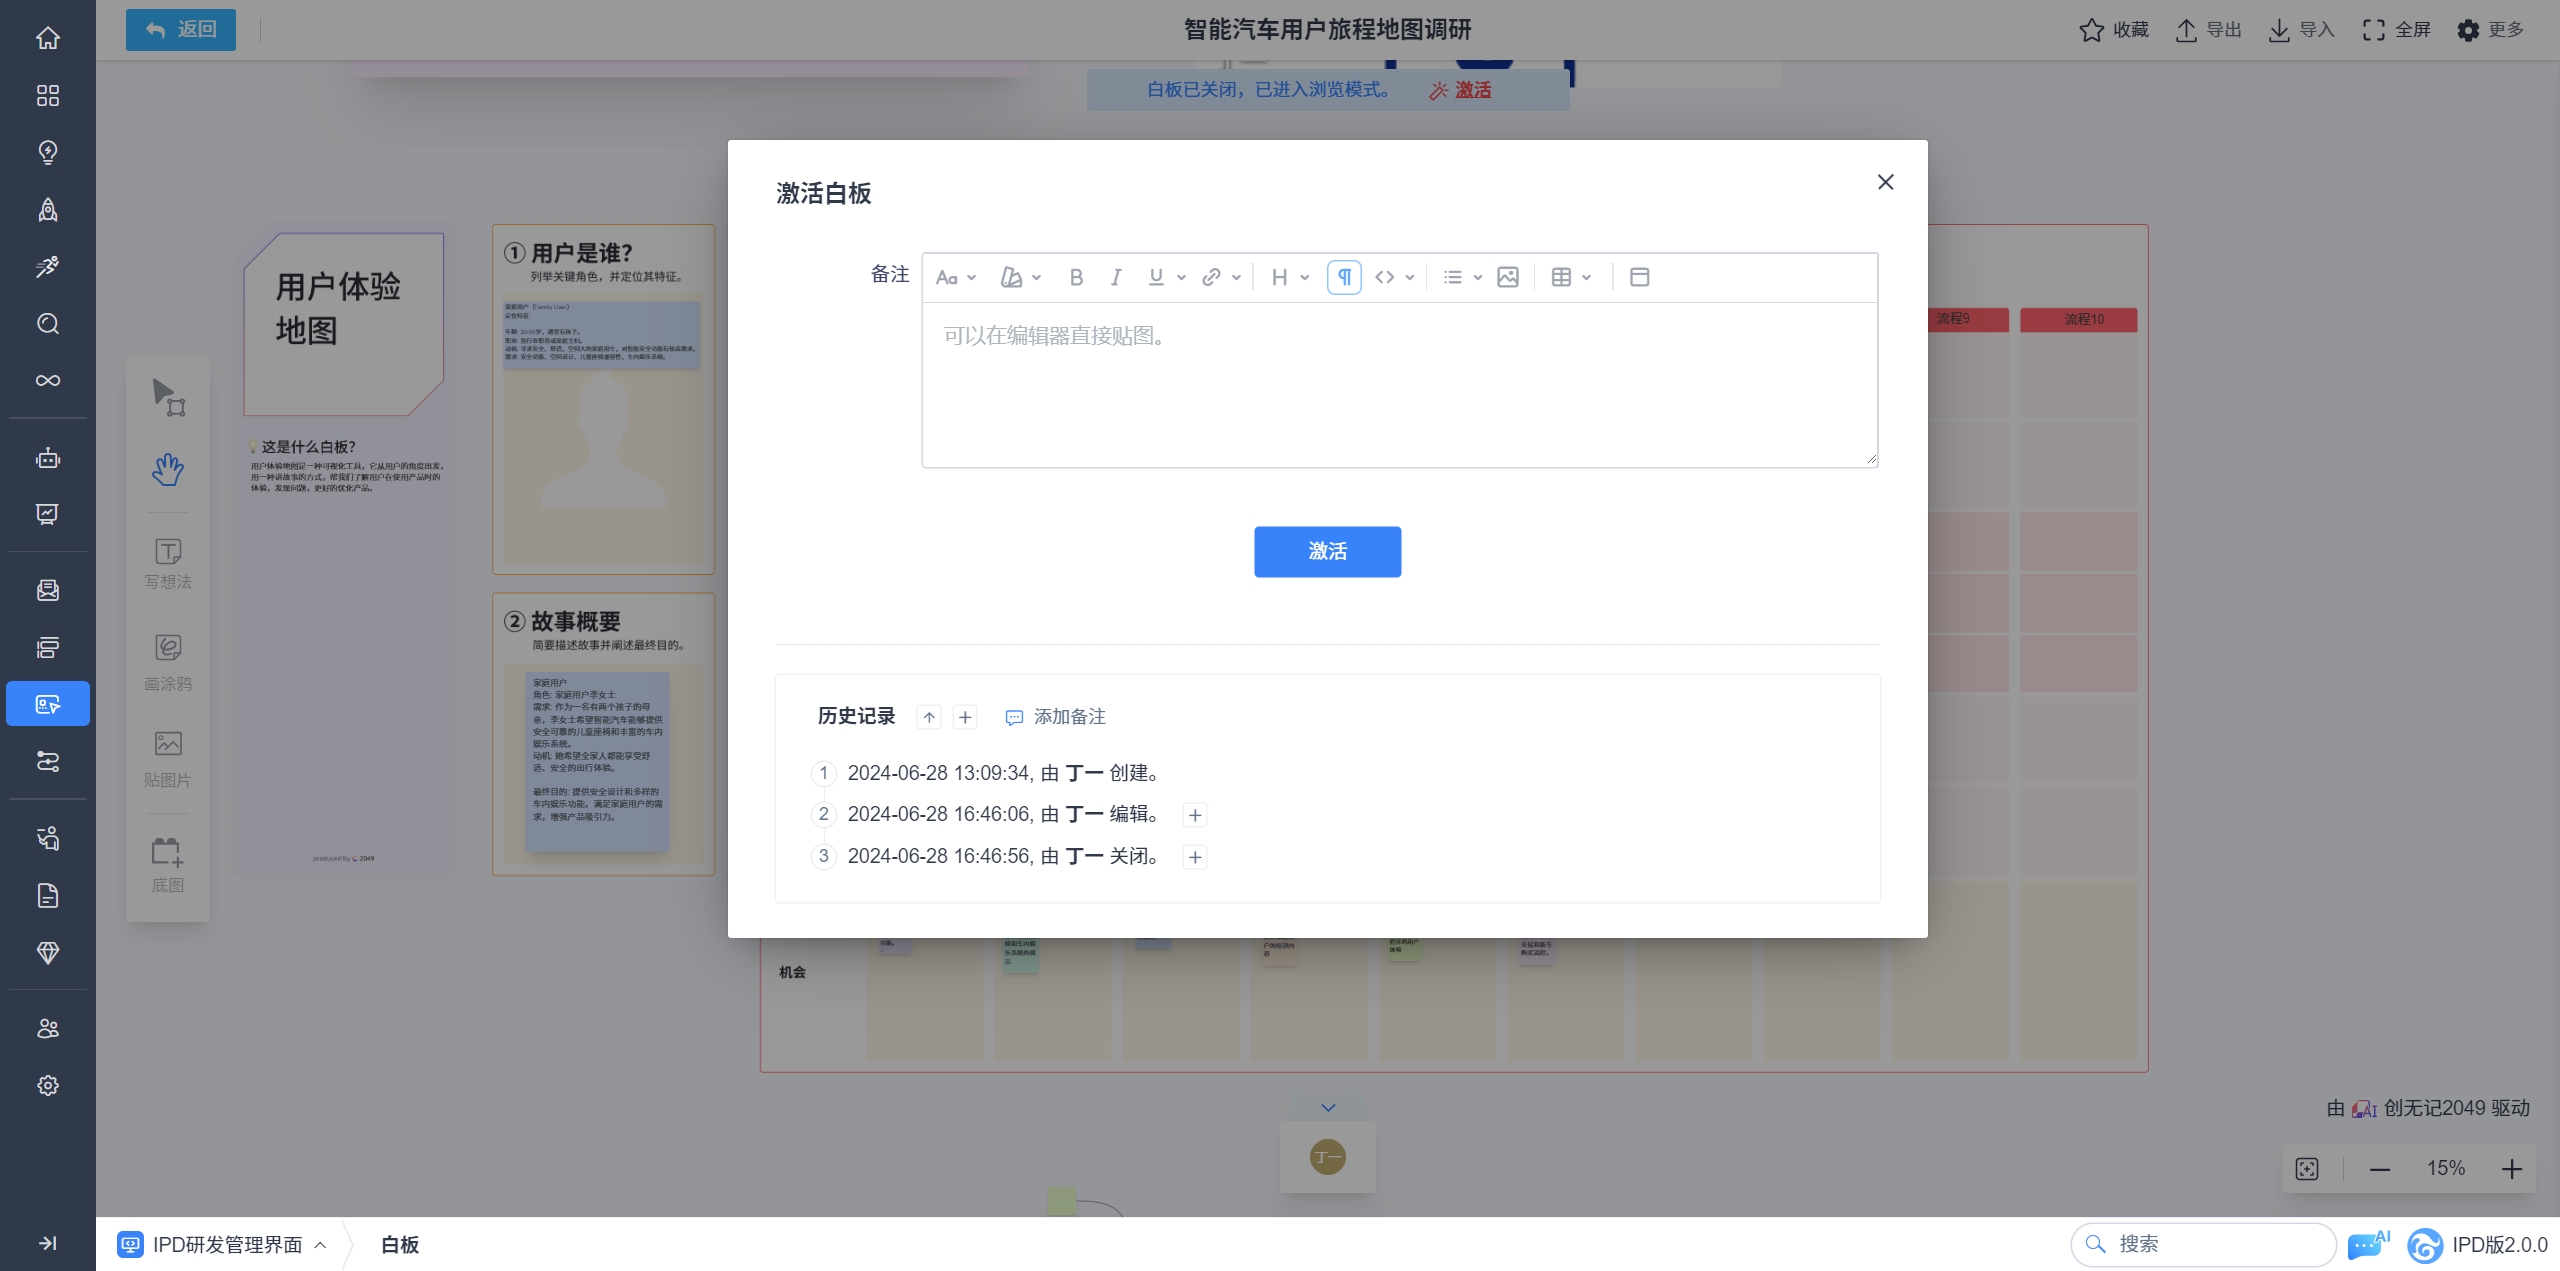Select the hand pan tool
2560x1271 pixels.
point(168,469)
